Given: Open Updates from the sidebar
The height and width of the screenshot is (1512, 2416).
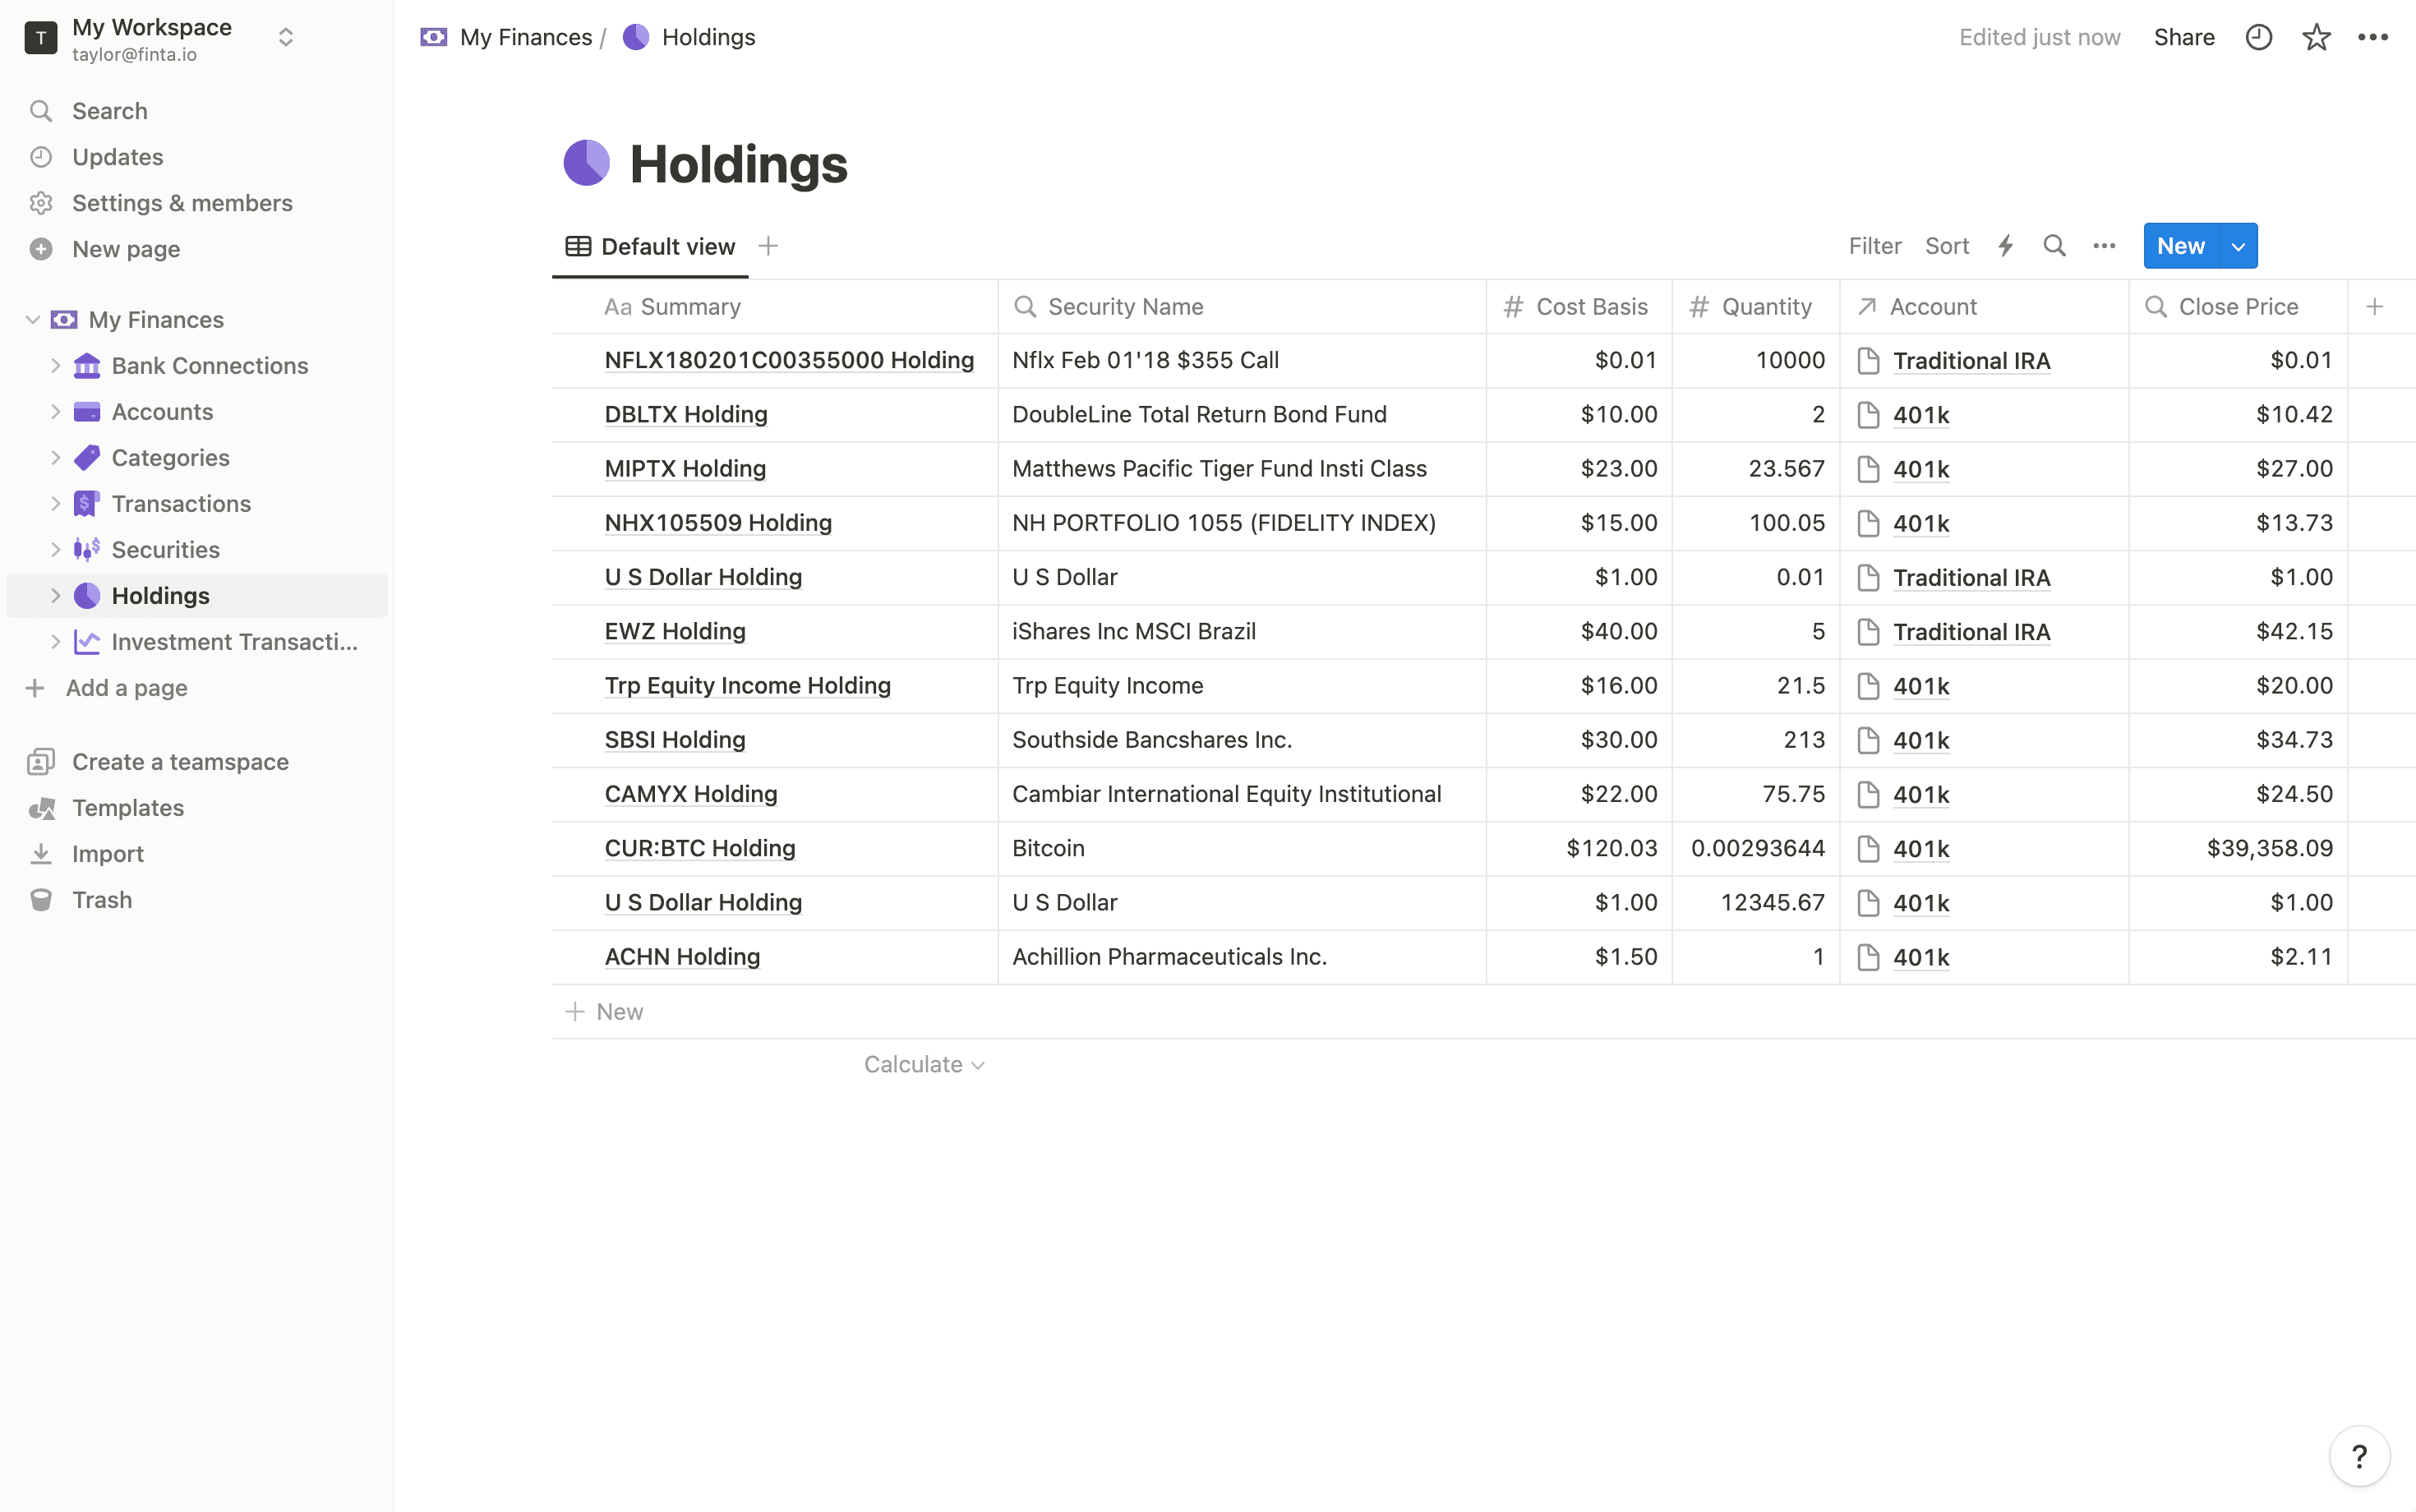Looking at the screenshot, I should 117,156.
